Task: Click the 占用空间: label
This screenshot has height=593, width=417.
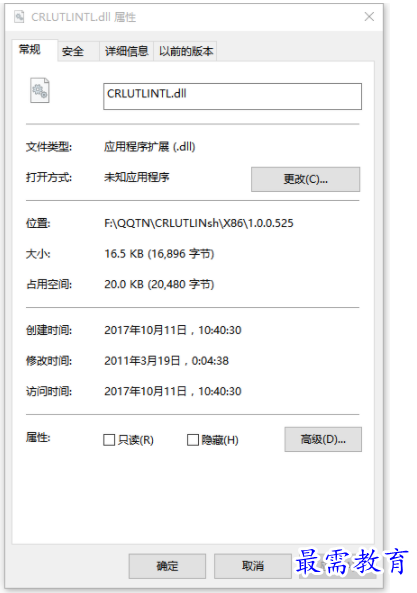Action: (49, 284)
